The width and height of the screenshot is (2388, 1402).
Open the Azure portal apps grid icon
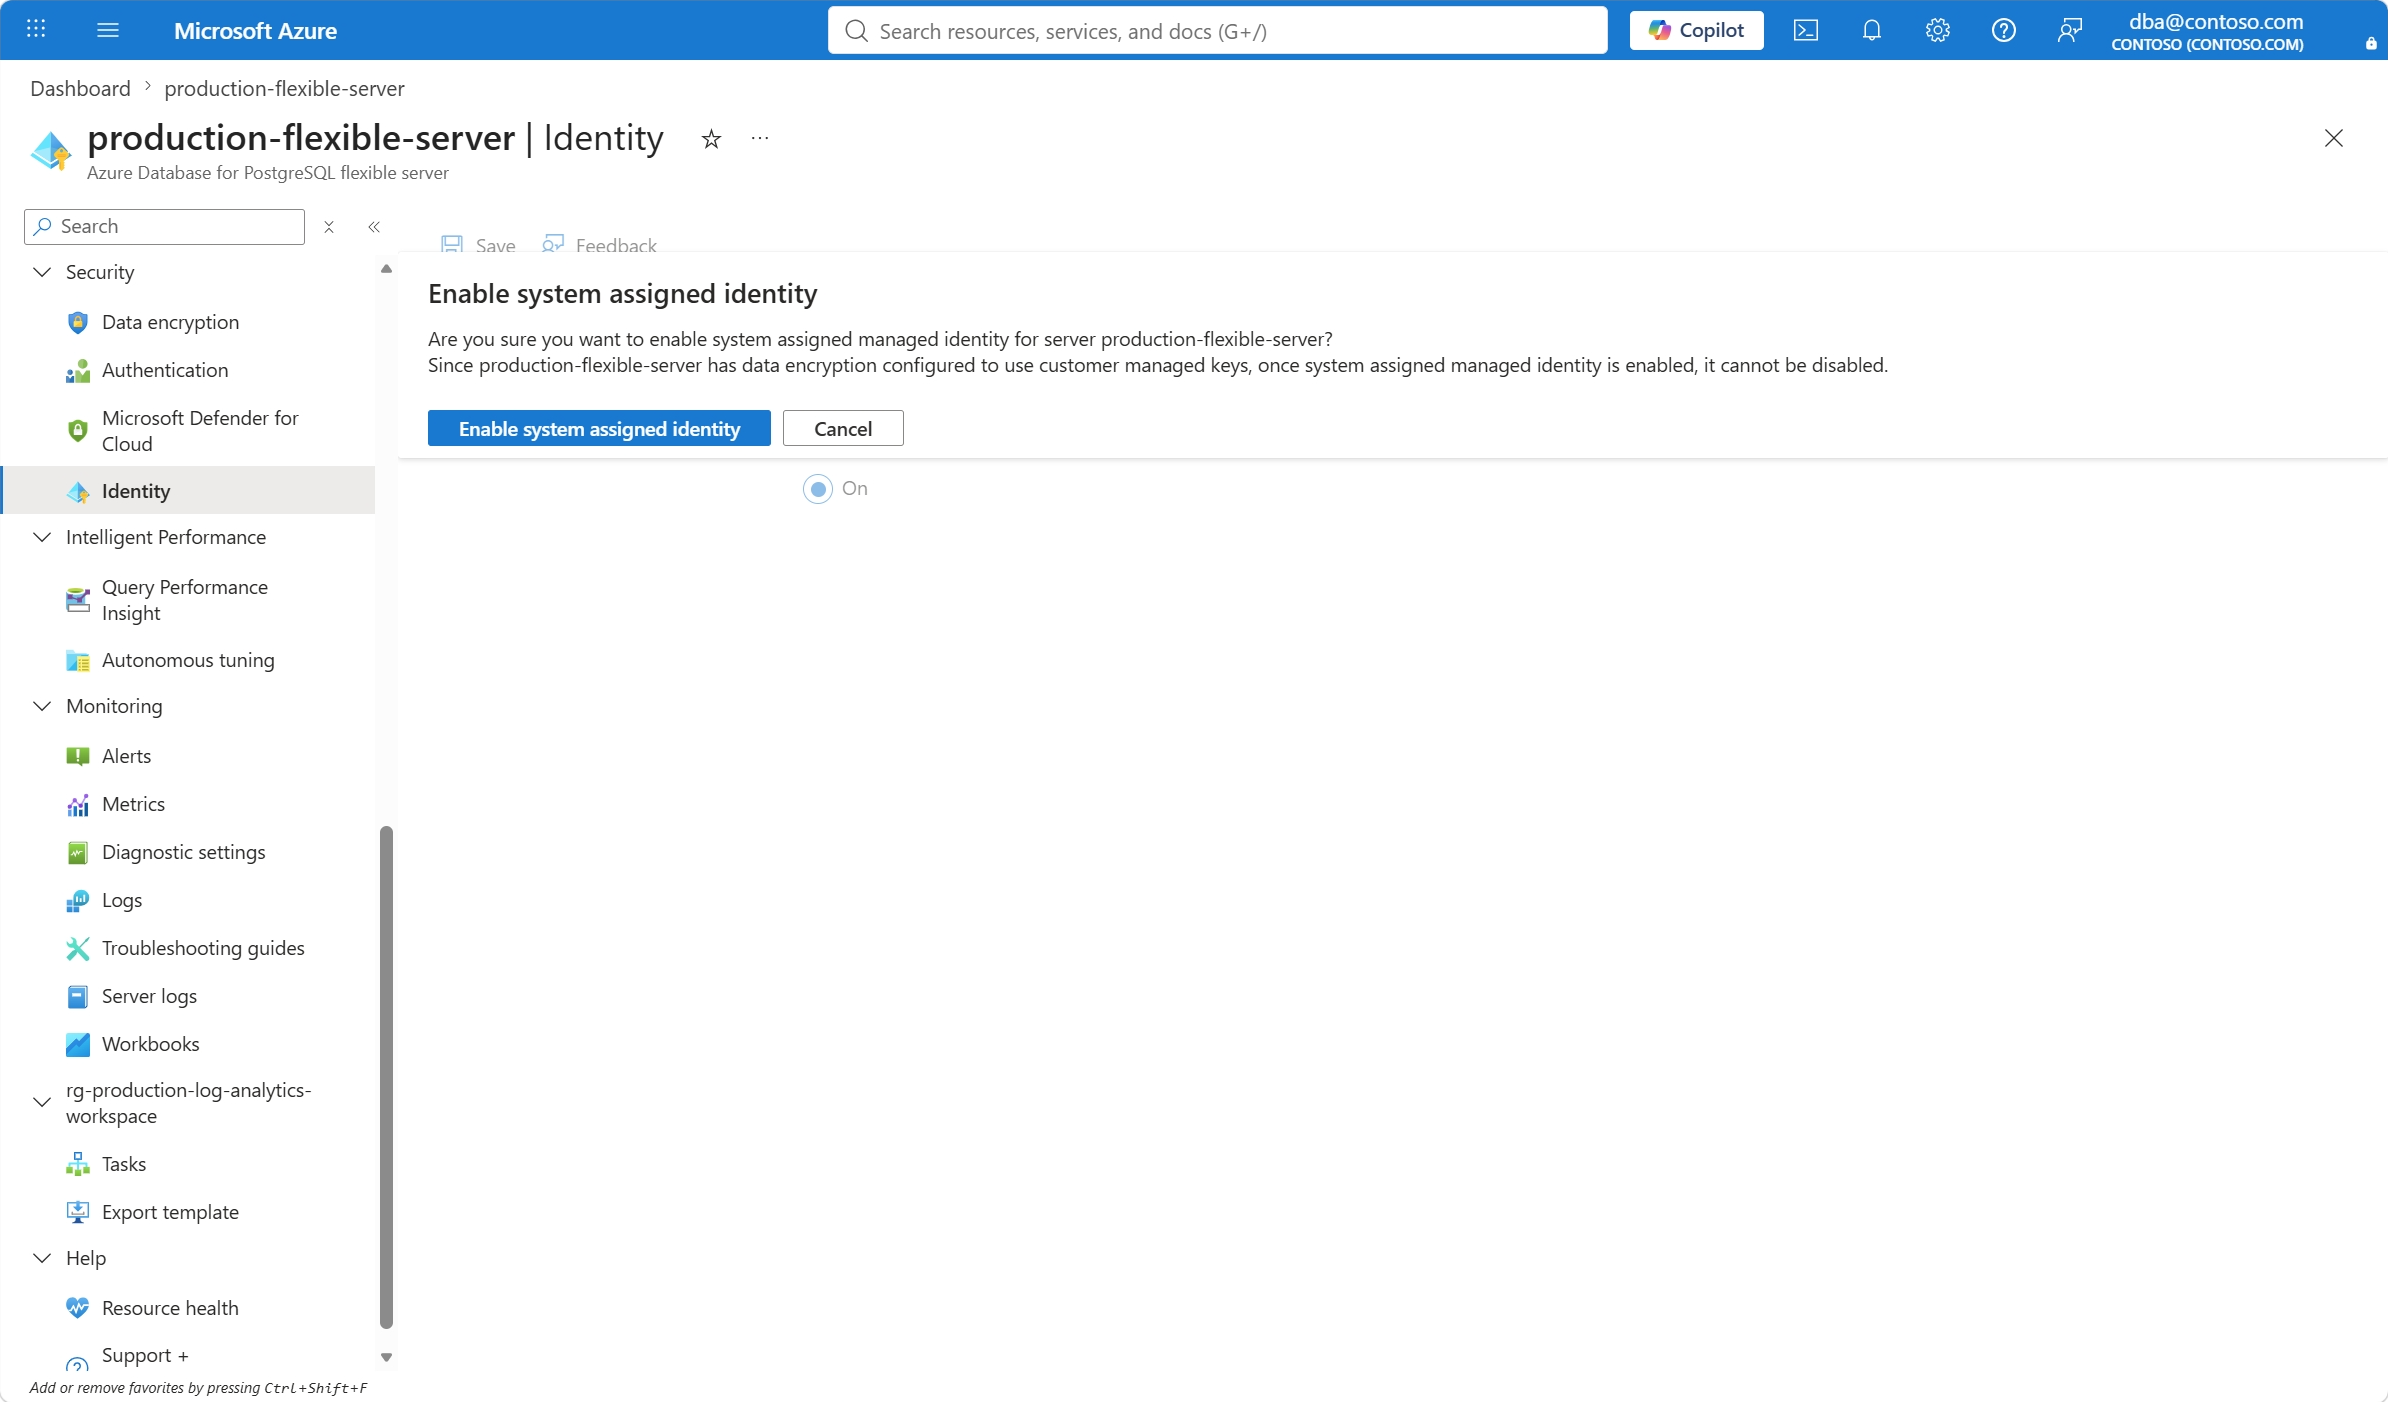click(36, 30)
